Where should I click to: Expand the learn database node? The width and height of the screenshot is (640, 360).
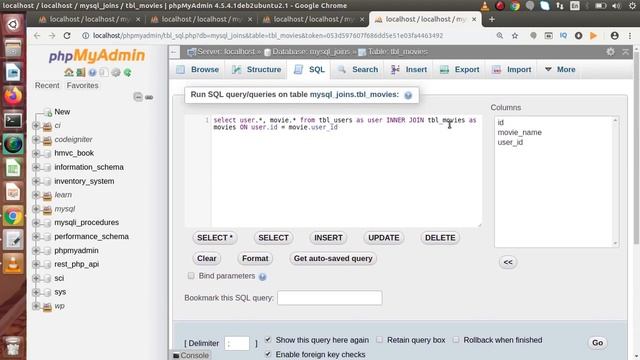(x=36, y=195)
